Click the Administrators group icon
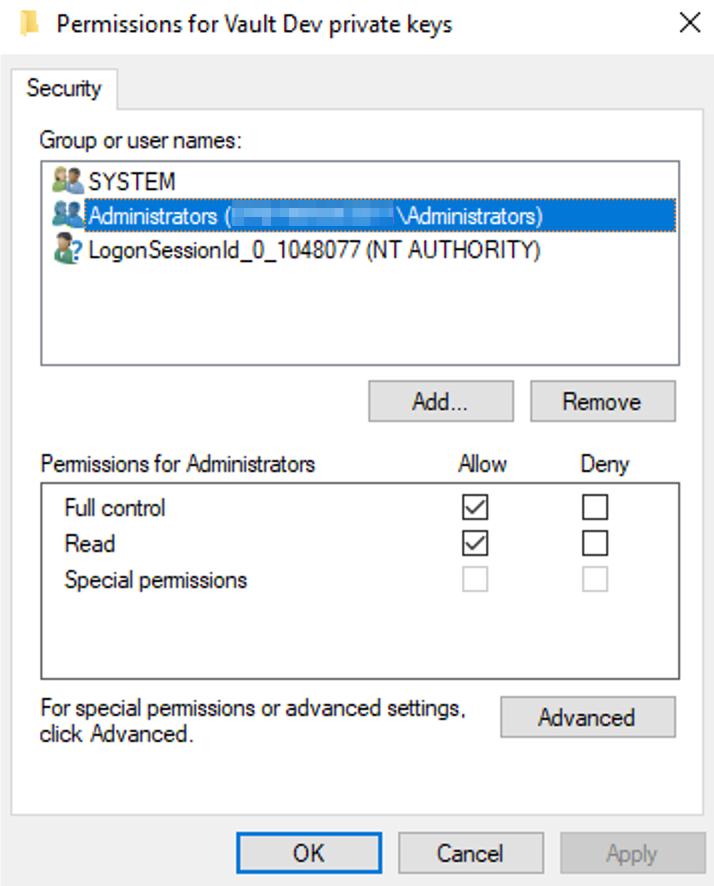The width and height of the screenshot is (714, 886). pyautogui.click(x=67, y=215)
